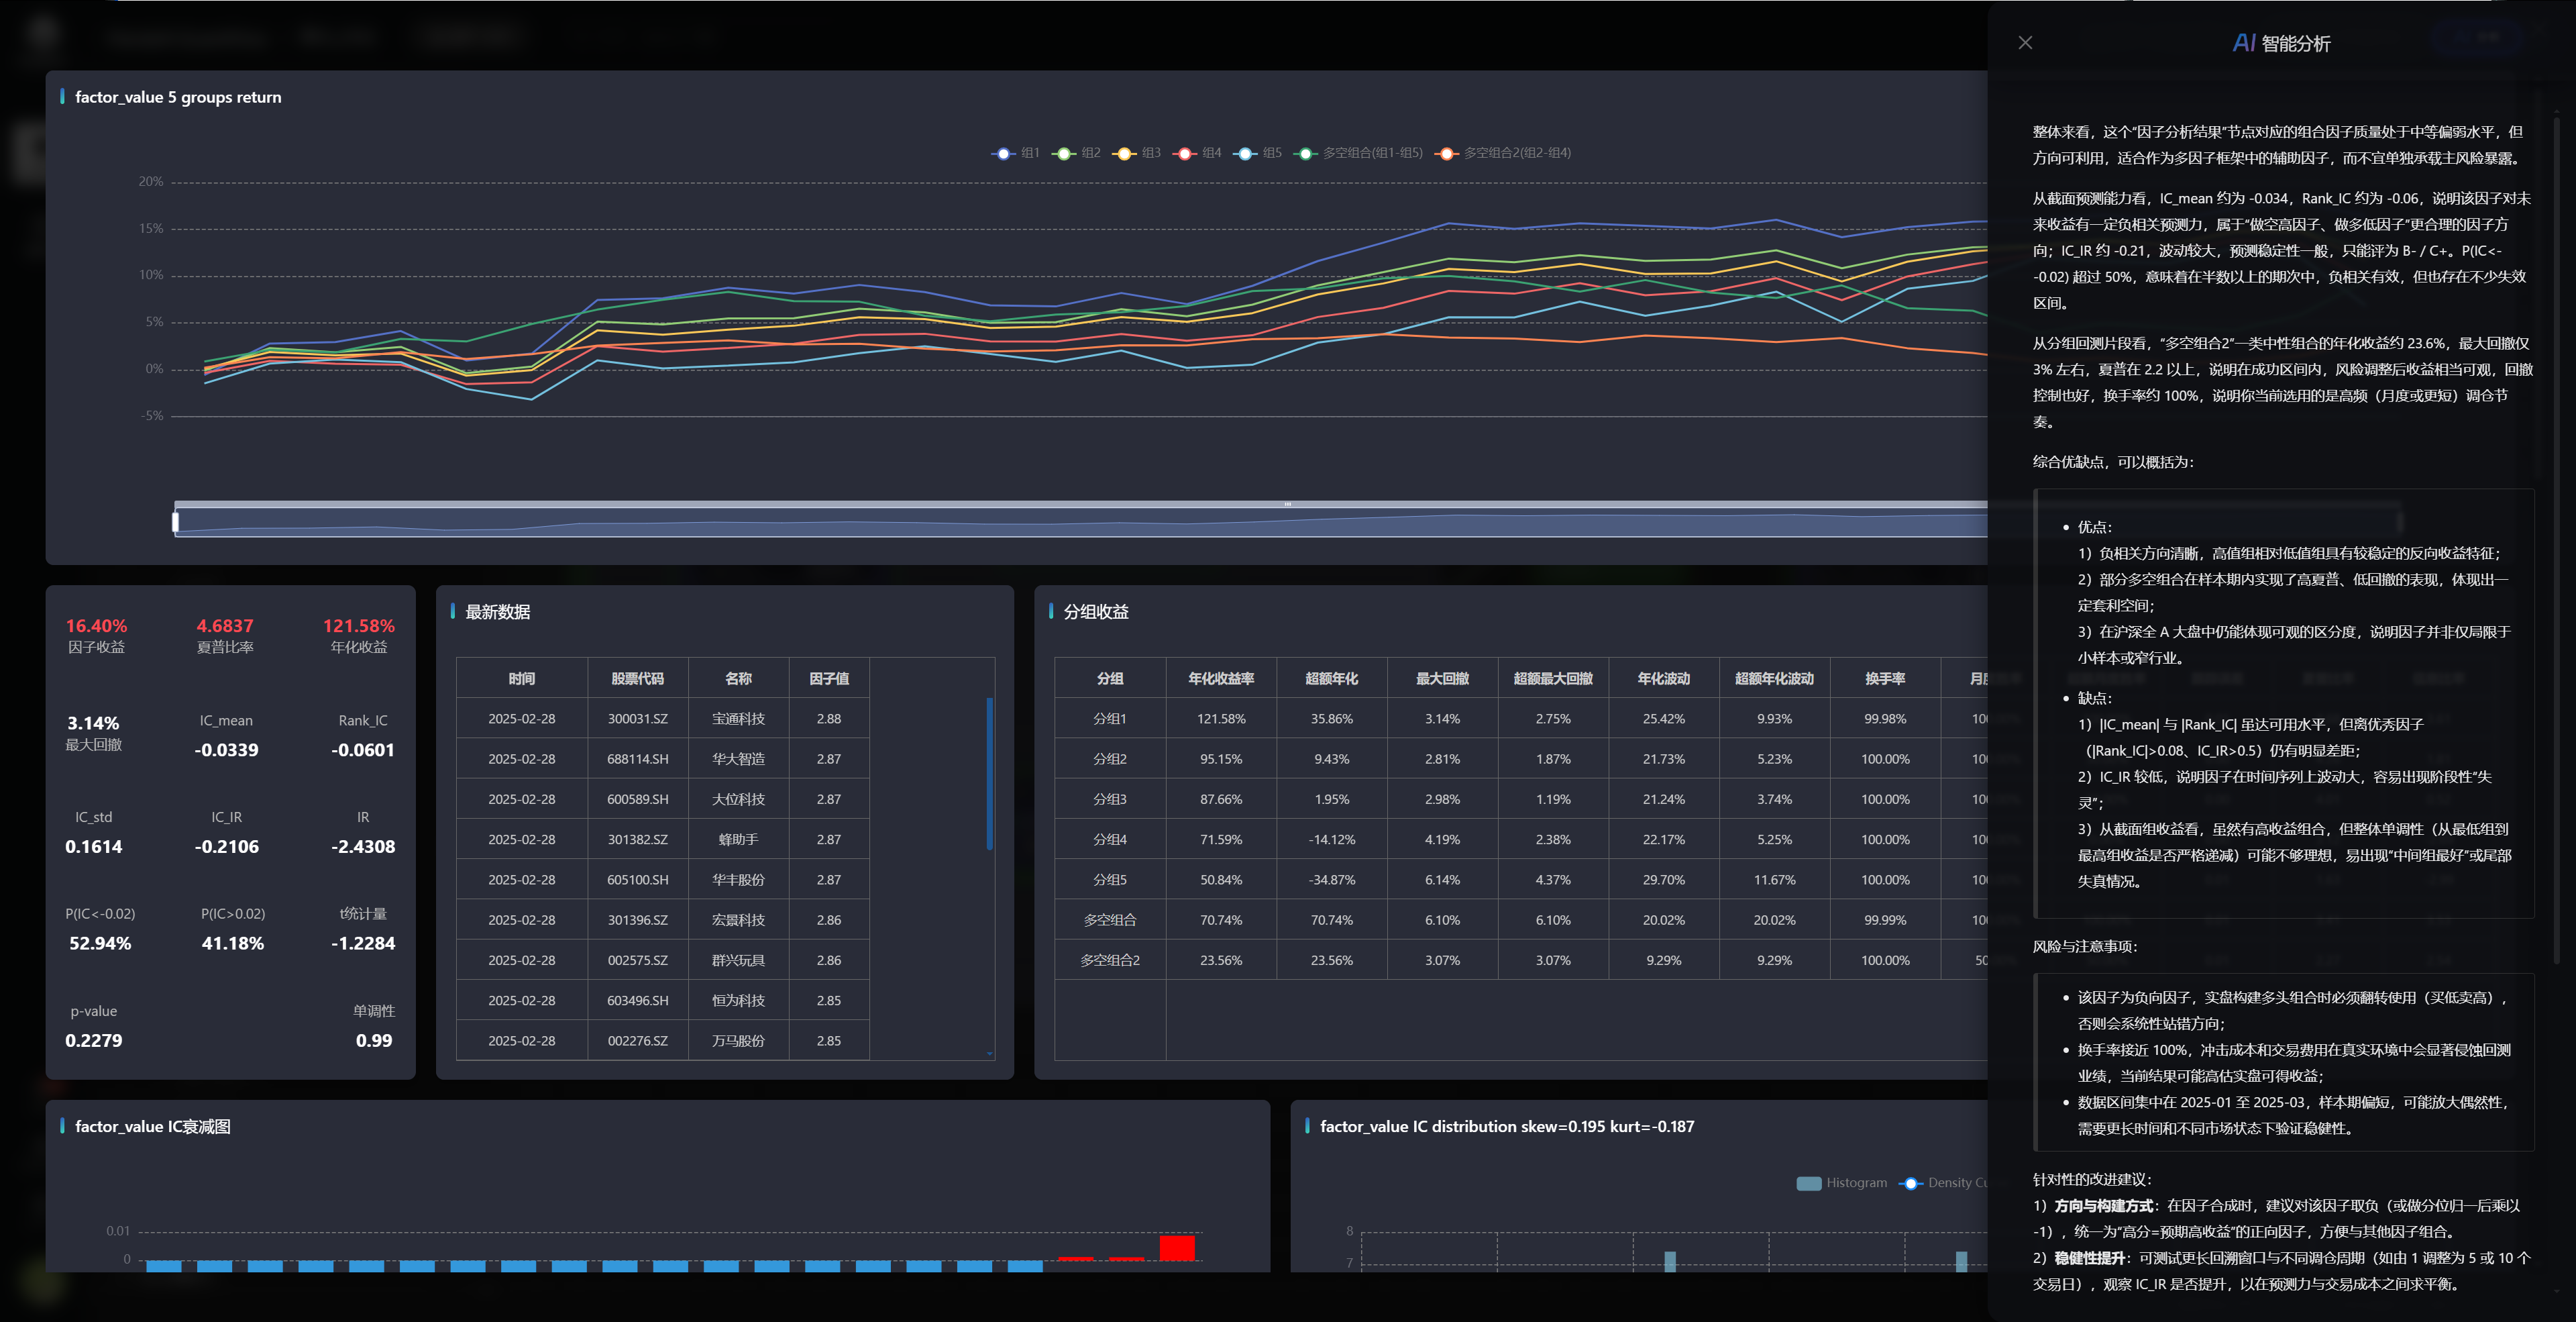Image resolution: width=2576 pixels, height=1322 pixels.
Task: Toggle 多空组合2(组2-组4) legend series
Action: coord(1503,153)
